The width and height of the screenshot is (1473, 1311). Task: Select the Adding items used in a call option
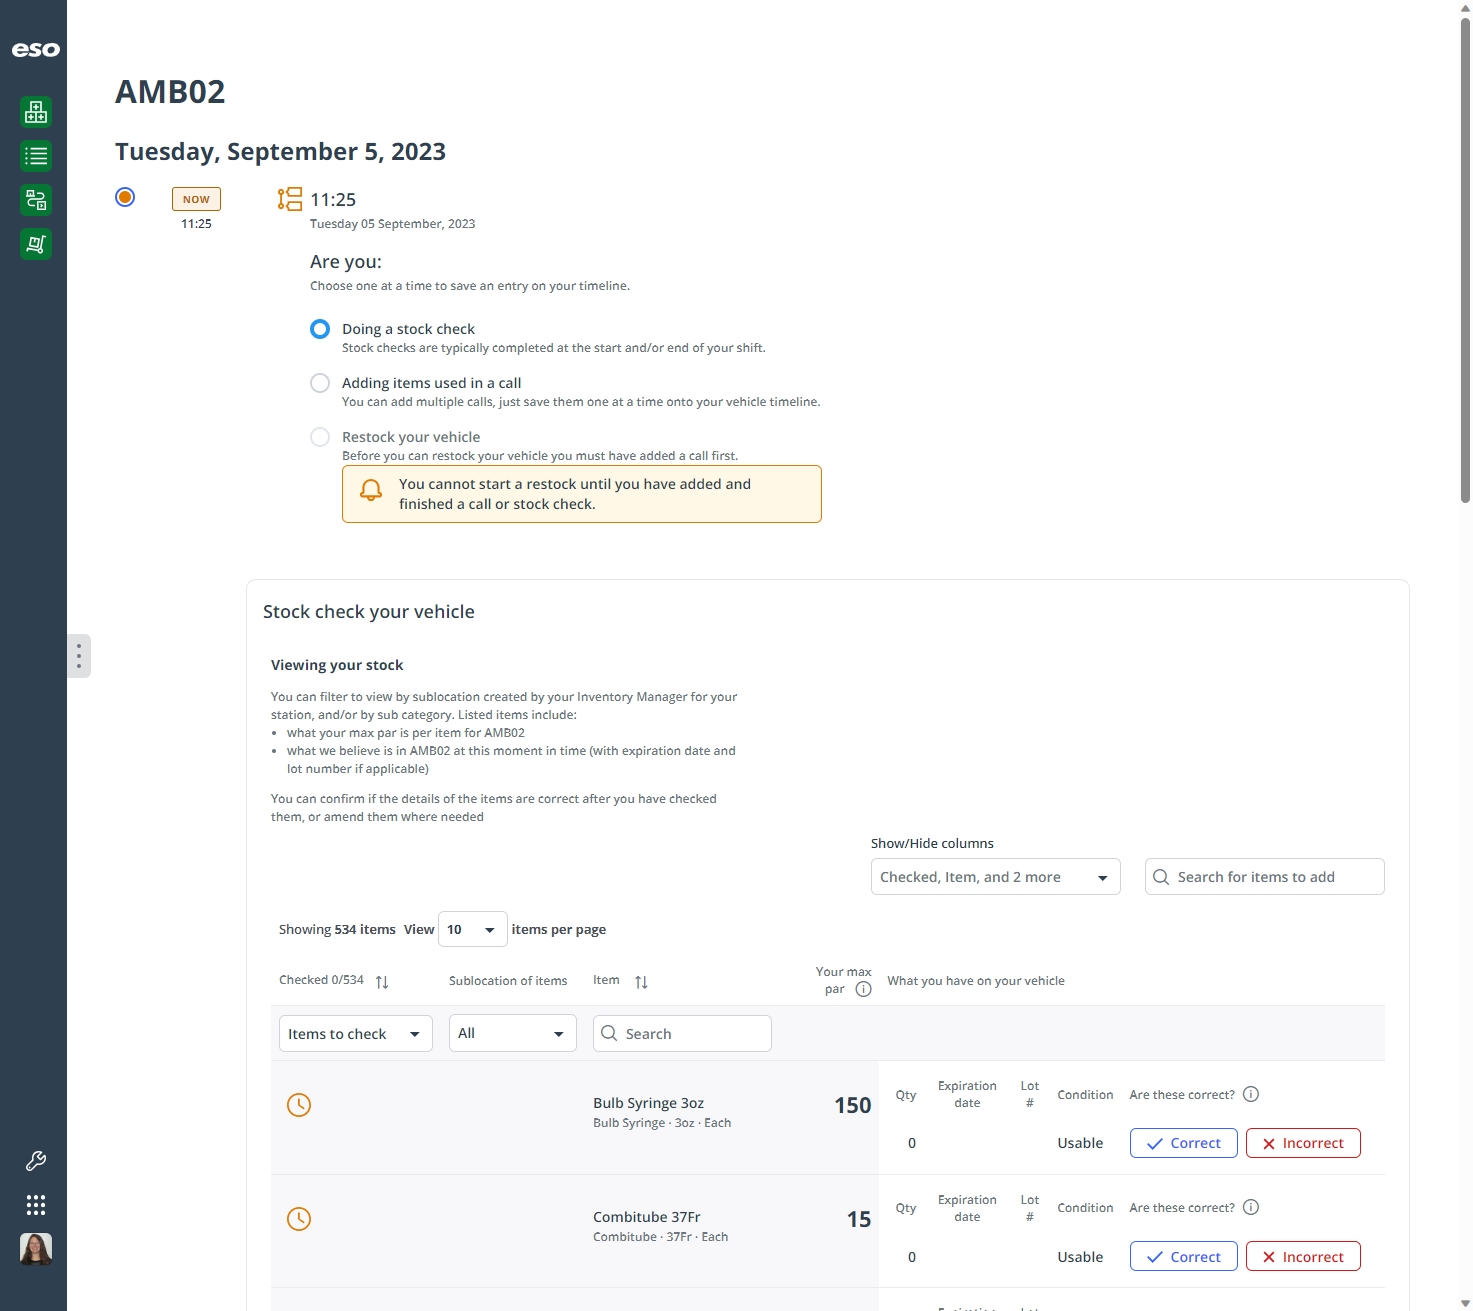(320, 383)
